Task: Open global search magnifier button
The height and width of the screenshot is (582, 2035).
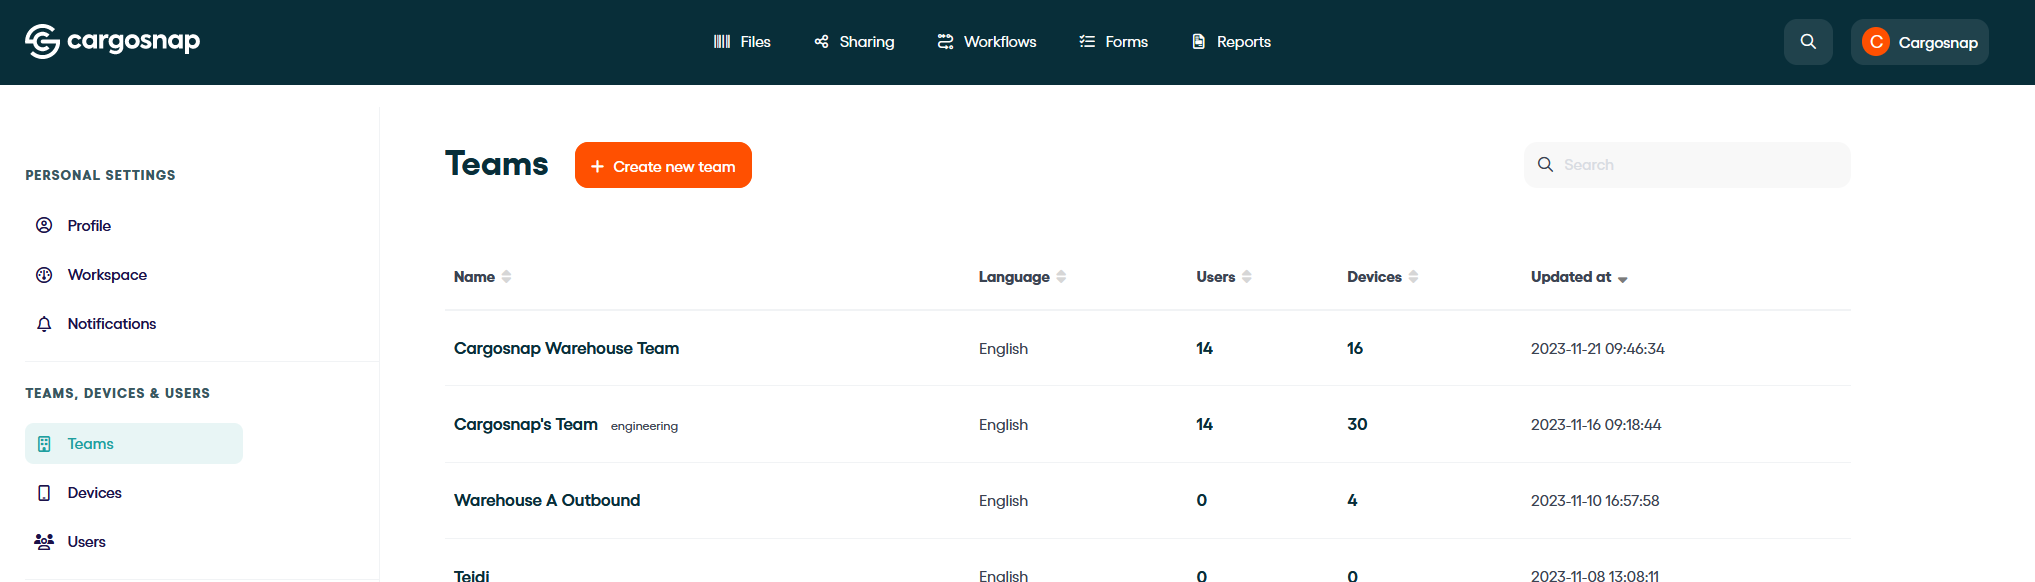Action: pyautogui.click(x=1808, y=42)
